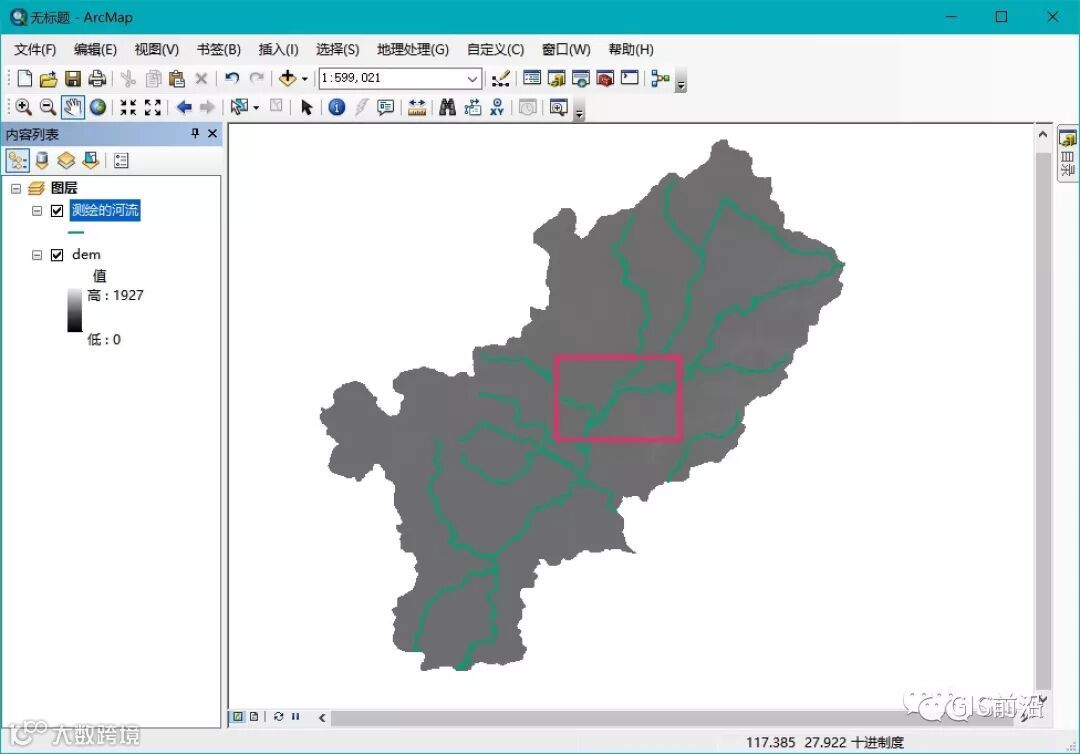Select the 测绘的河流 layer name
The width and height of the screenshot is (1080, 754).
(105, 211)
